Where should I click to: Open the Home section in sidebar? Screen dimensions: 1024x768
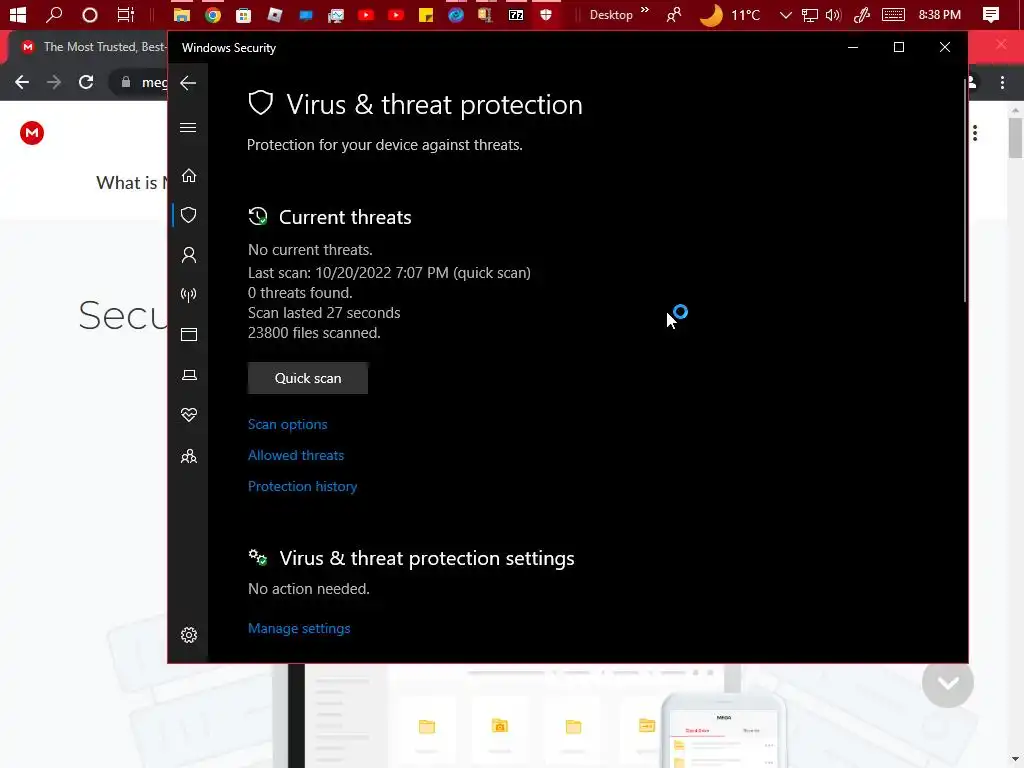point(189,176)
